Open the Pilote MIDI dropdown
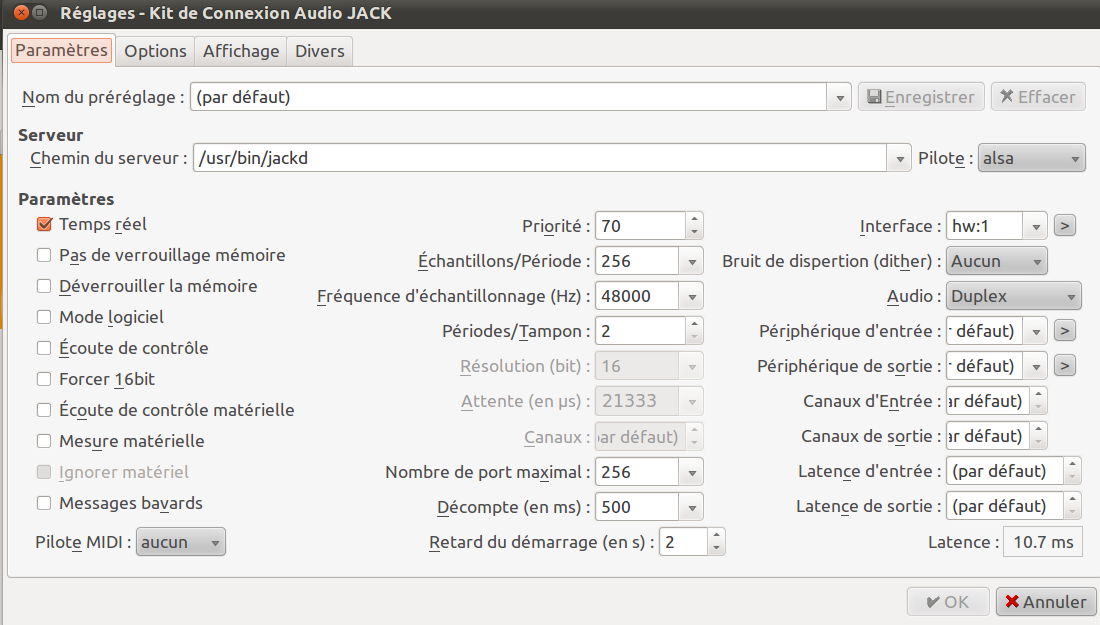This screenshot has height=625, width=1100. (x=180, y=542)
